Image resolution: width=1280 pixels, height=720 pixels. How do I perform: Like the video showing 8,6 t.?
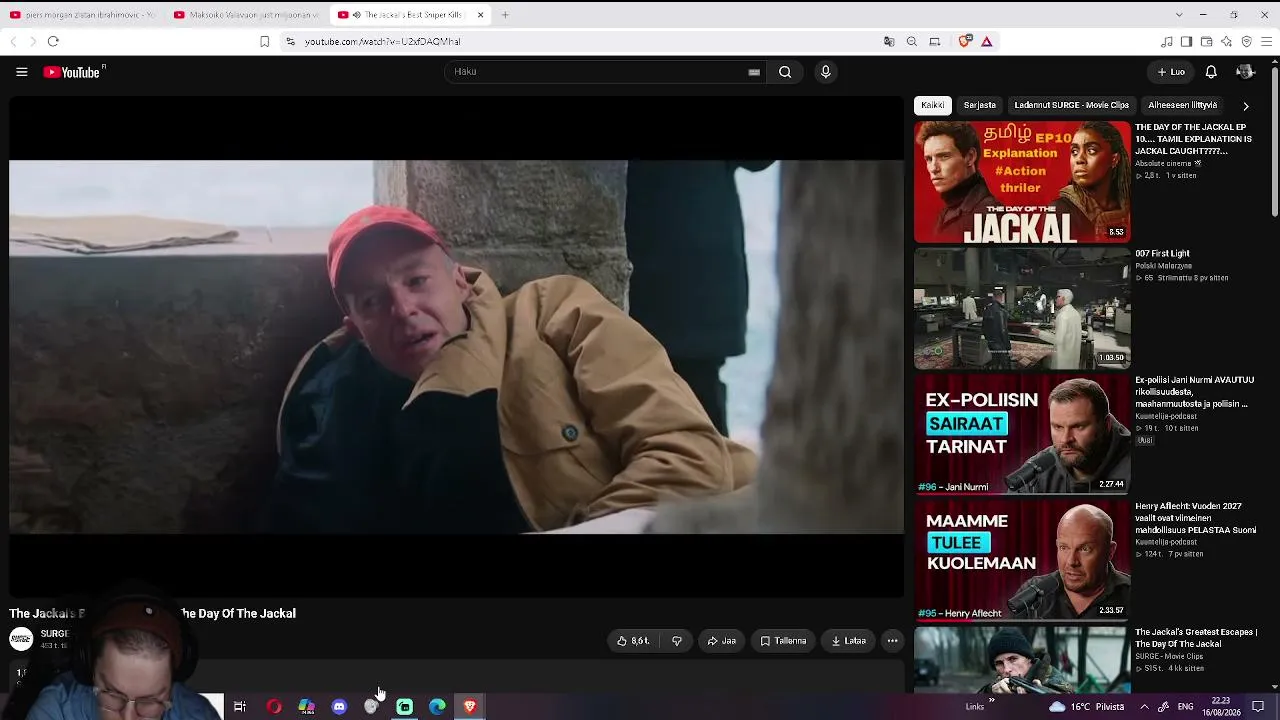[633, 641]
